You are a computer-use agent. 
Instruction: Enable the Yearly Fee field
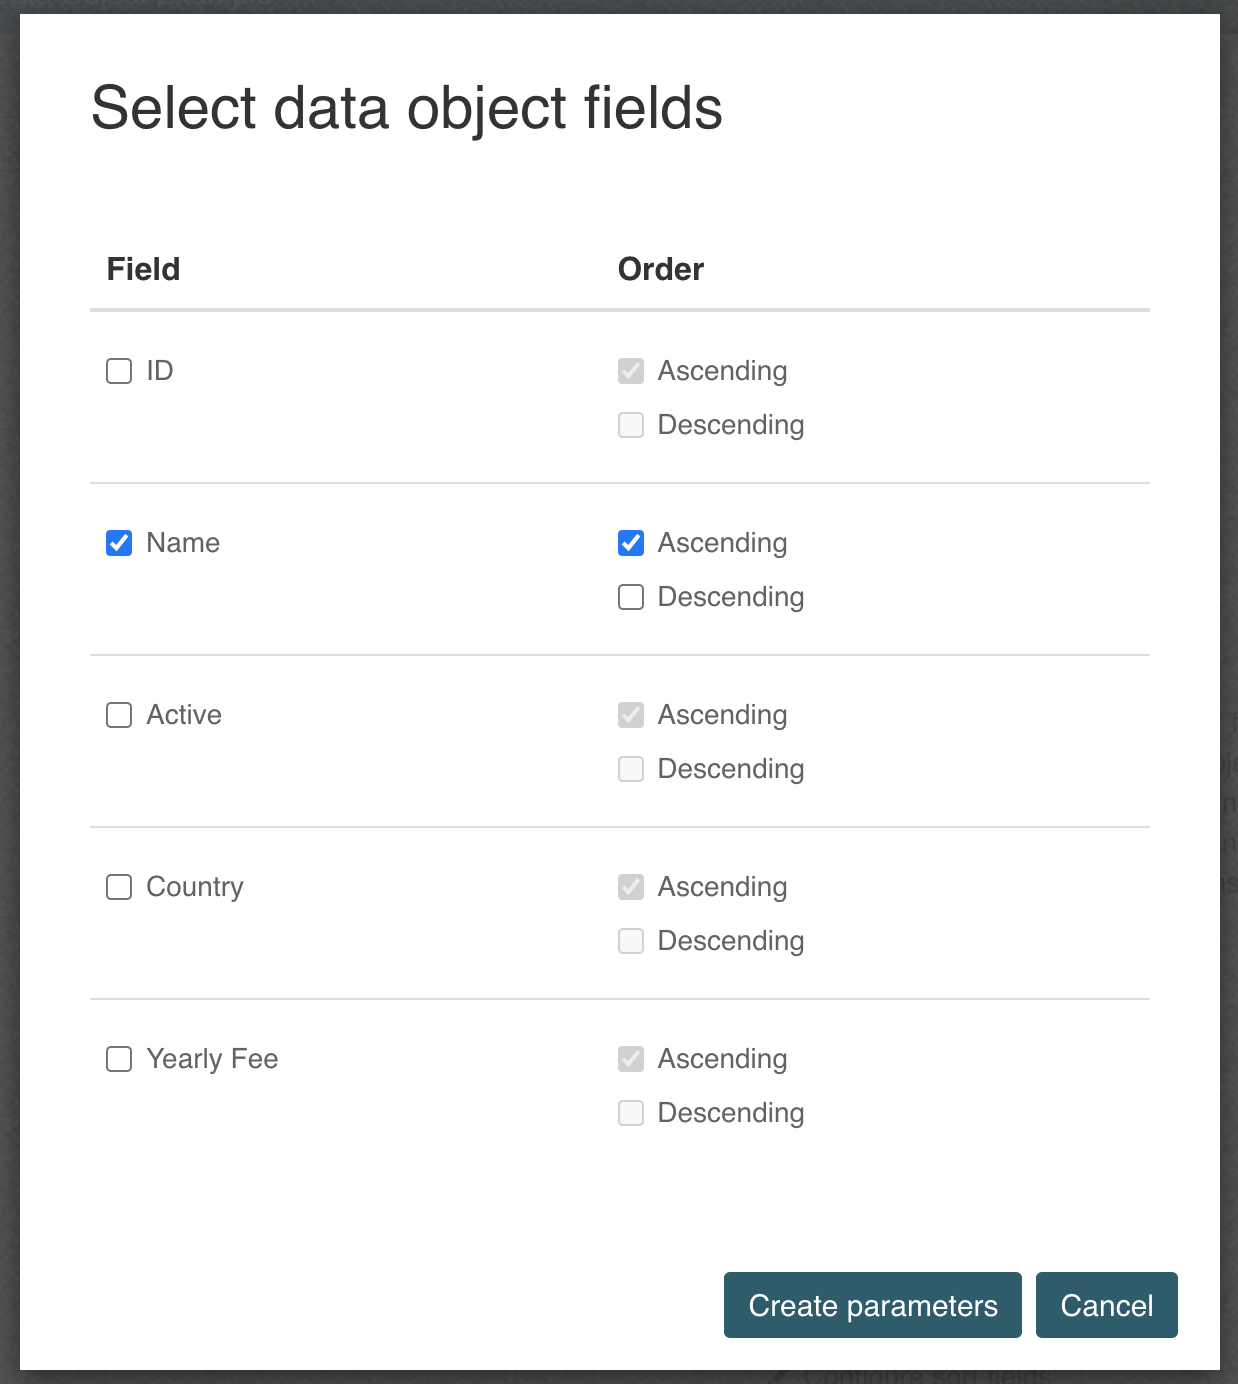[x=118, y=1058]
